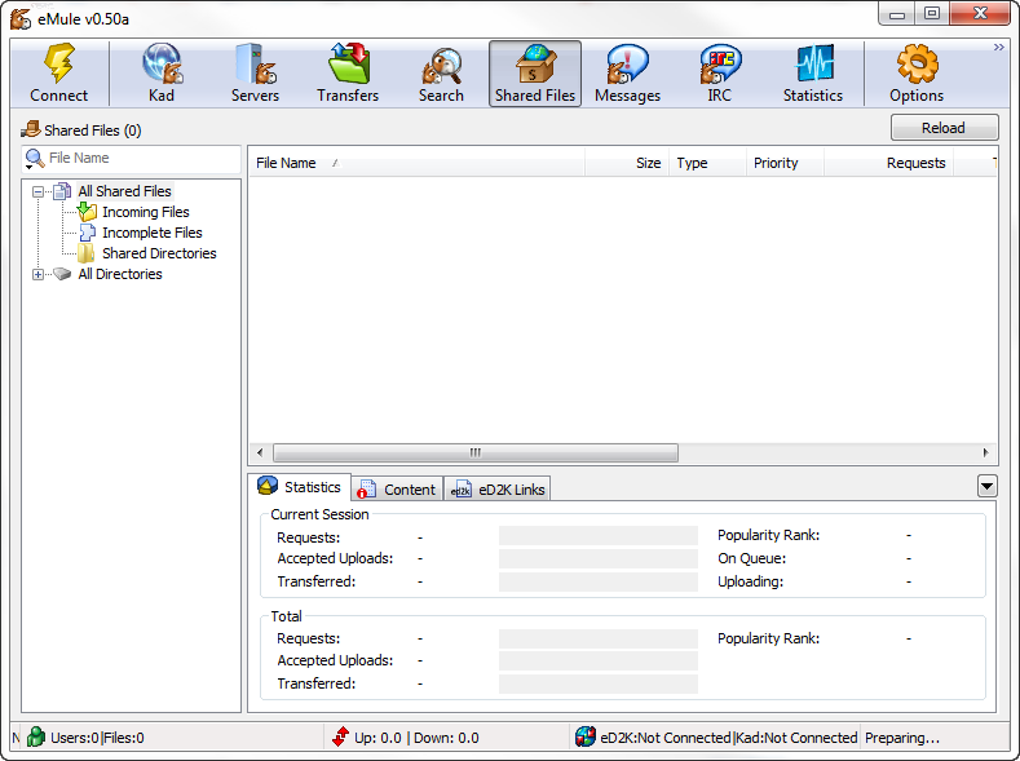Switch to the eD2K Links tab
Screen dimensions: 1020x761
pos(498,489)
